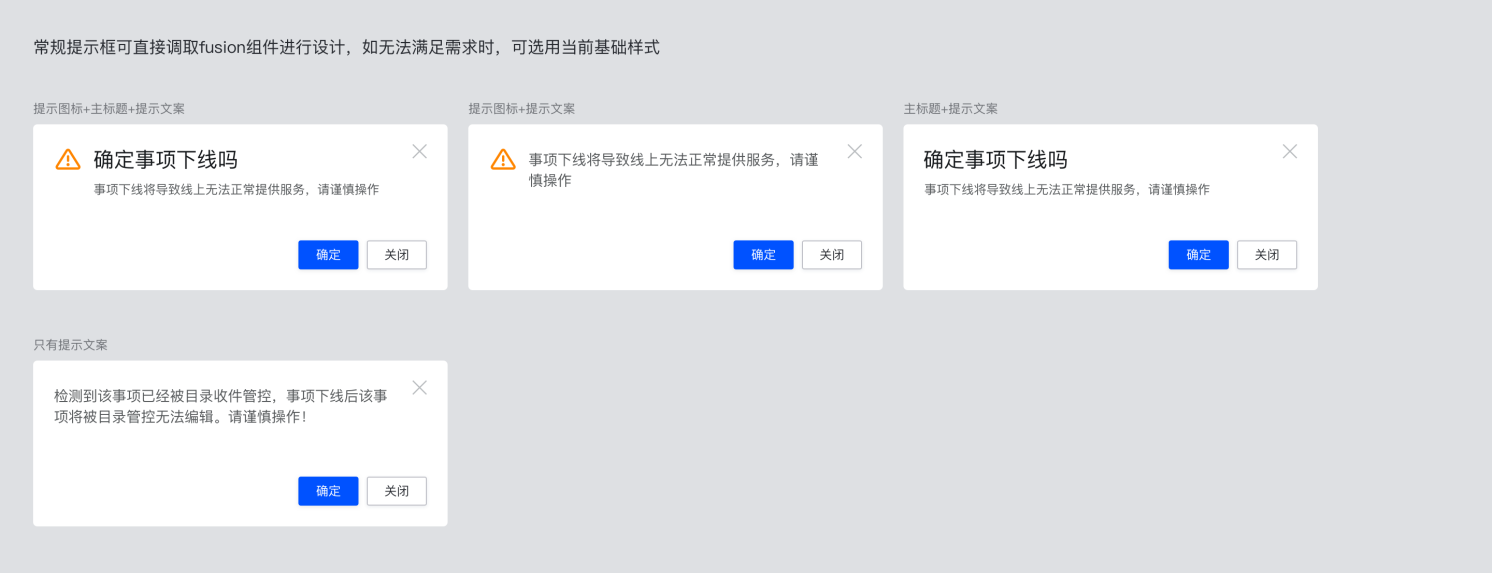This screenshot has width=1492, height=573.
Task: Click 确定 in 提示图标+主标题+提示文案 dialog
Action: (x=328, y=255)
